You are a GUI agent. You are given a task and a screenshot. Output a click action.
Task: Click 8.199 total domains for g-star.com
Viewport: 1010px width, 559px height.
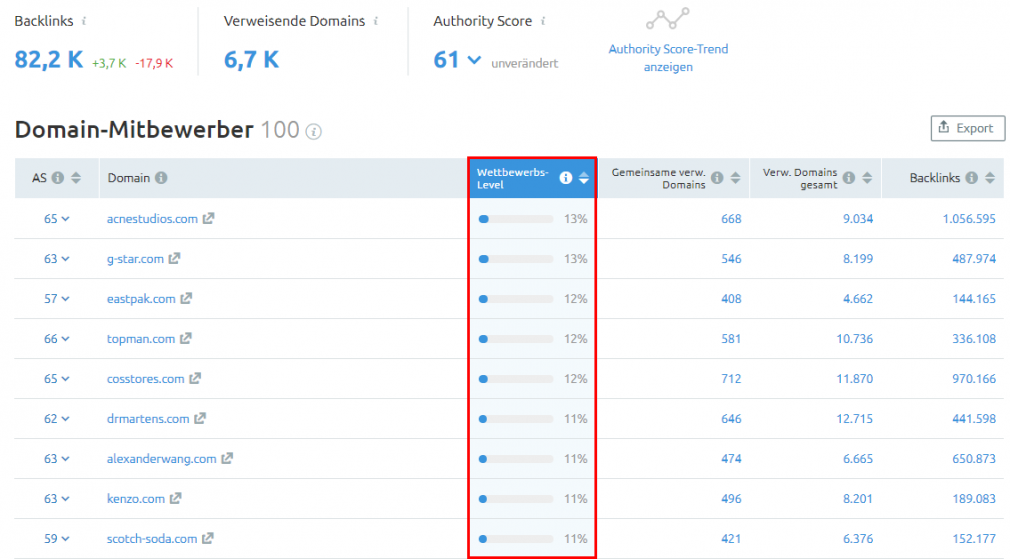tap(858, 259)
